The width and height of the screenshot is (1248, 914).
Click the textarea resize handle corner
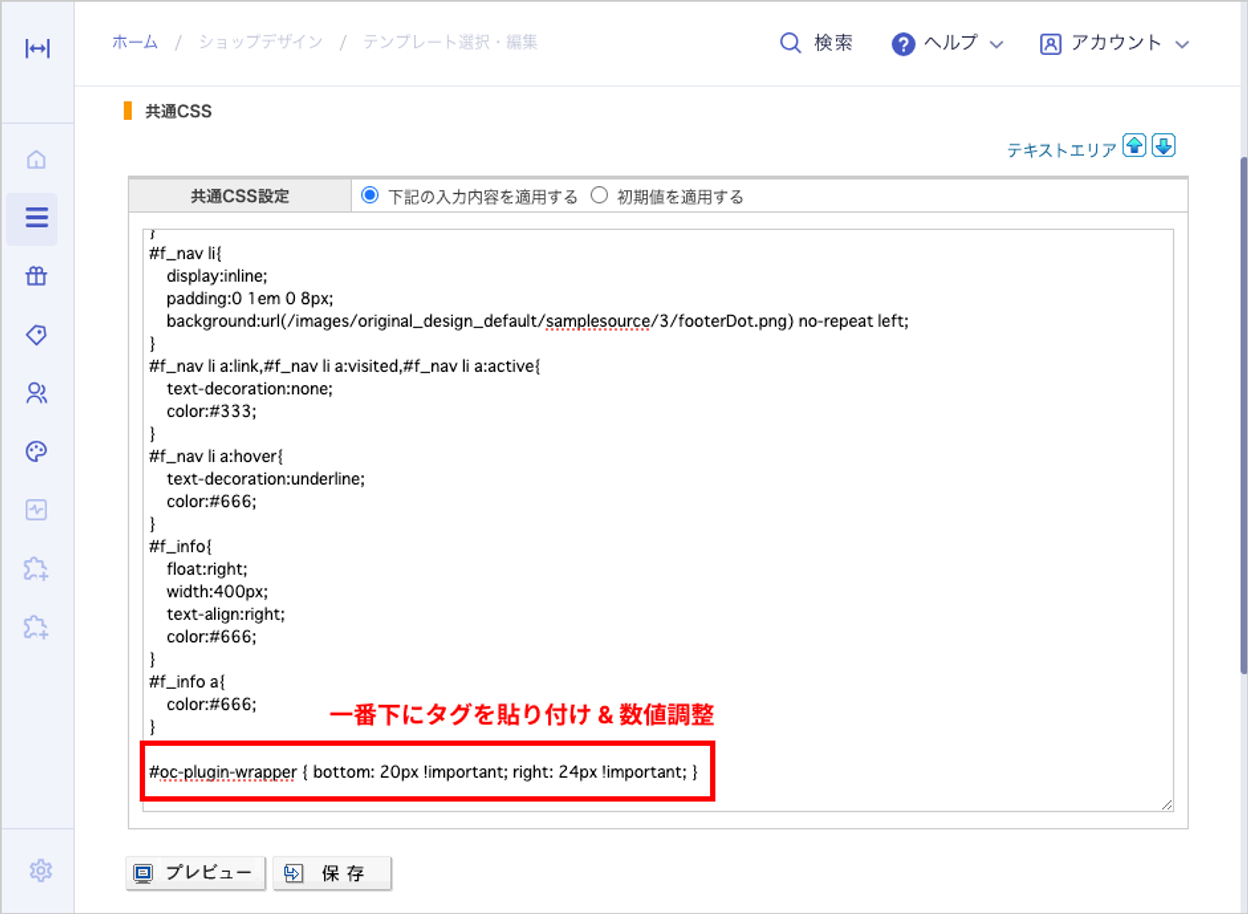point(1167,804)
